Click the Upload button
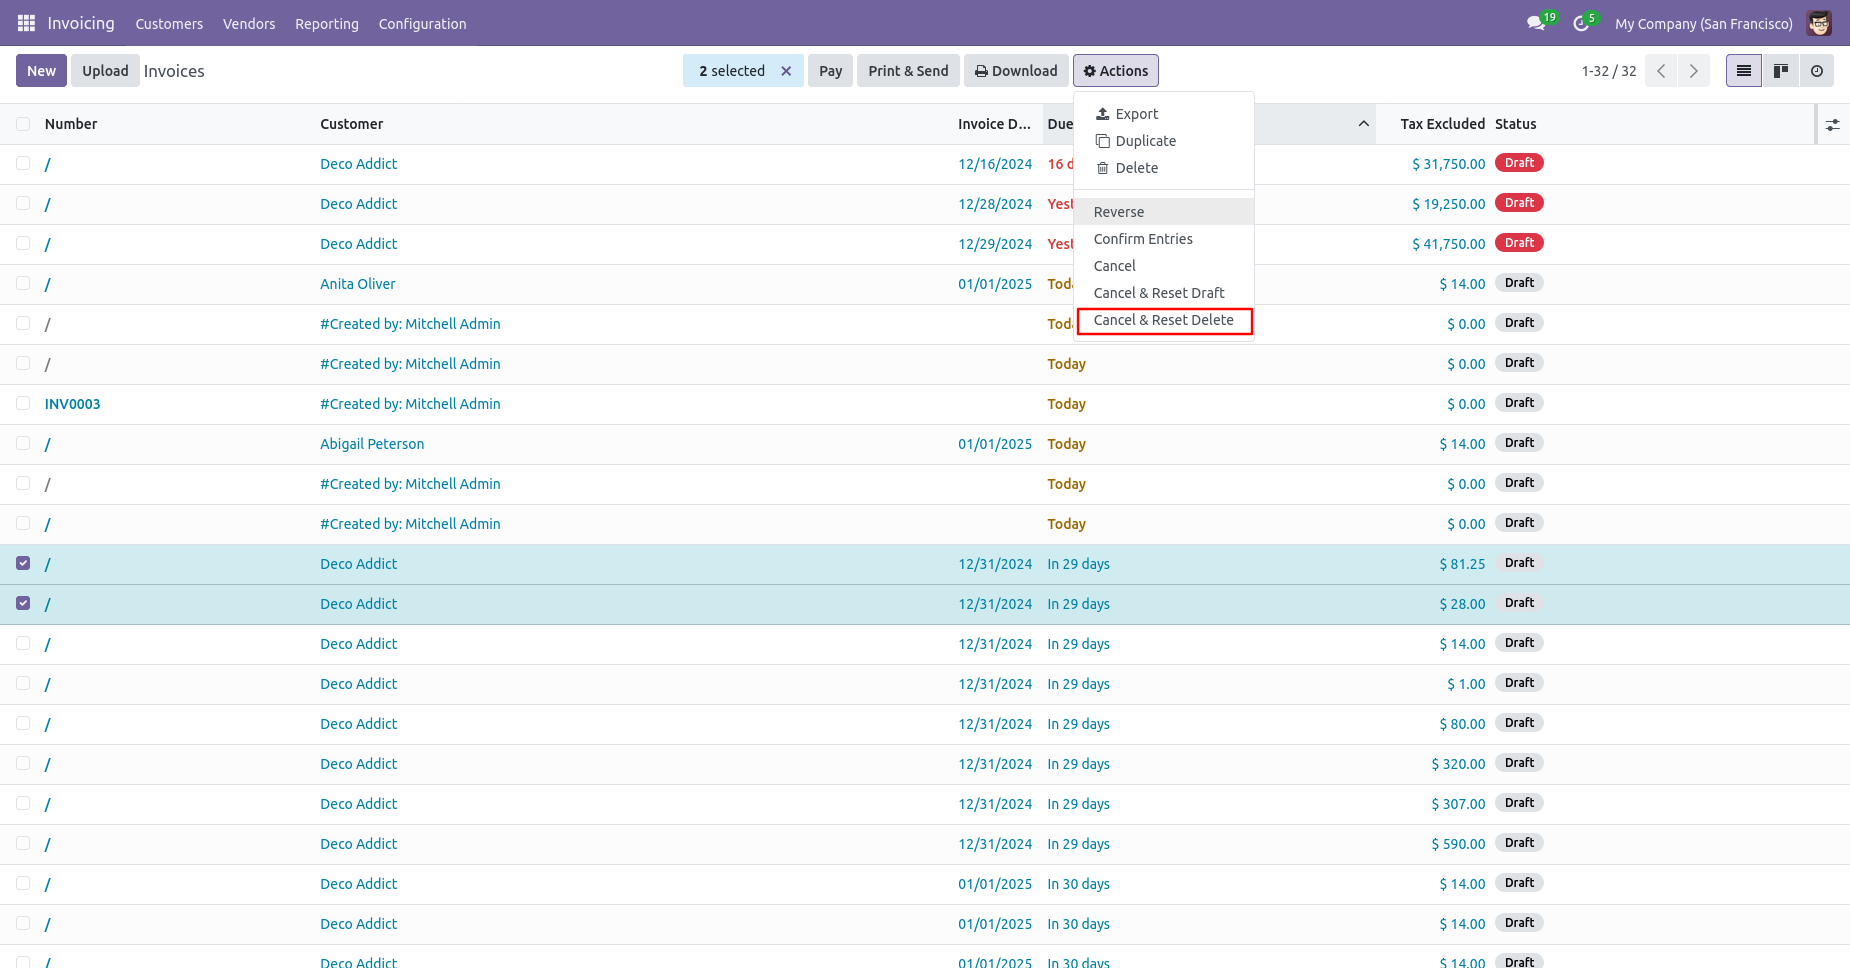The height and width of the screenshot is (968, 1850). pos(105,71)
